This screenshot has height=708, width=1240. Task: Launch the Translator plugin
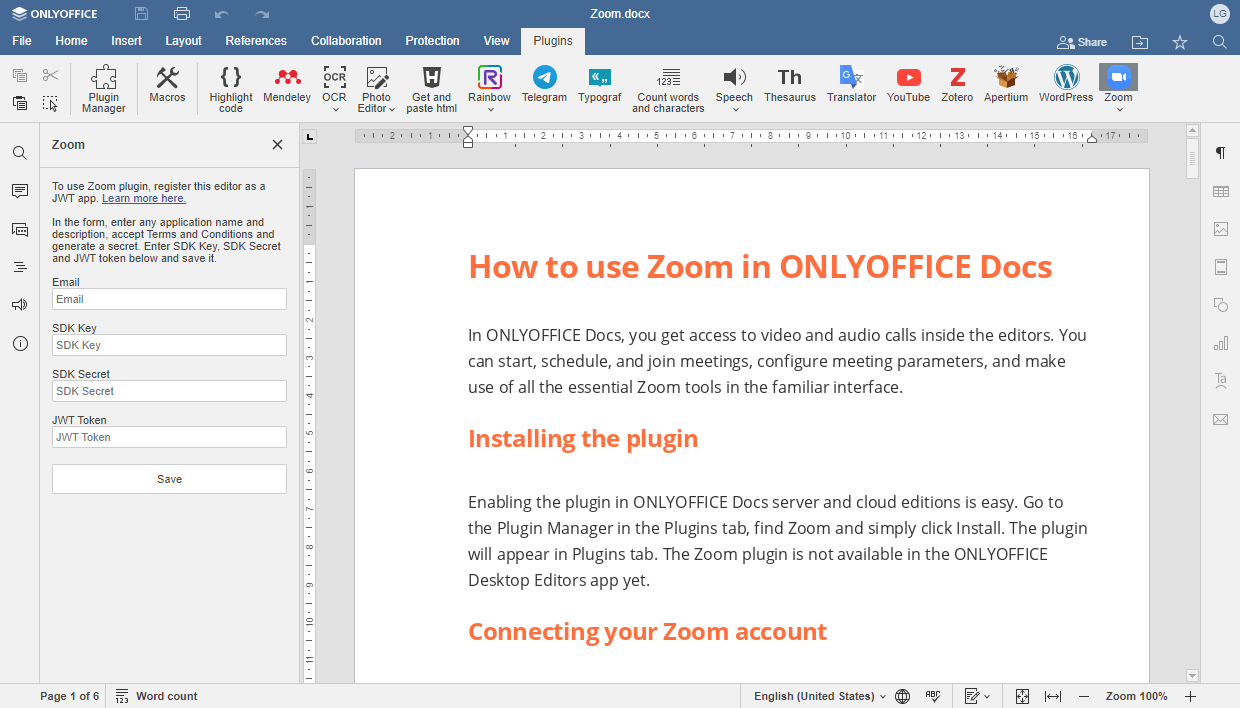point(851,84)
